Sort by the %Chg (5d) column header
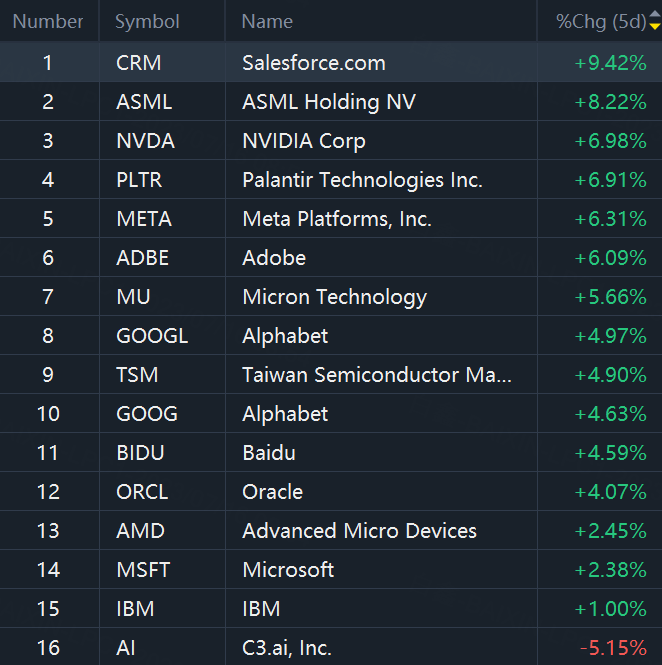Viewport: 662px width, 665px height. coord(600,21)
